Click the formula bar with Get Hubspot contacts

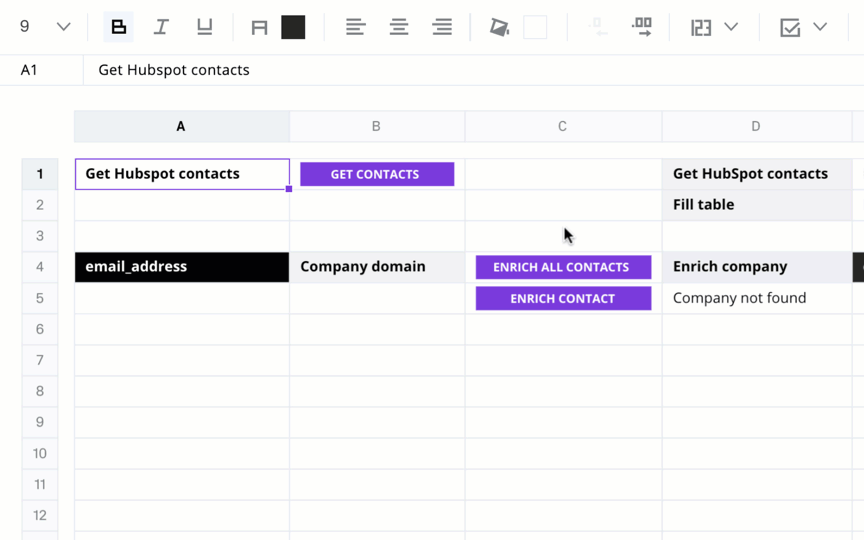click(473, 70)
